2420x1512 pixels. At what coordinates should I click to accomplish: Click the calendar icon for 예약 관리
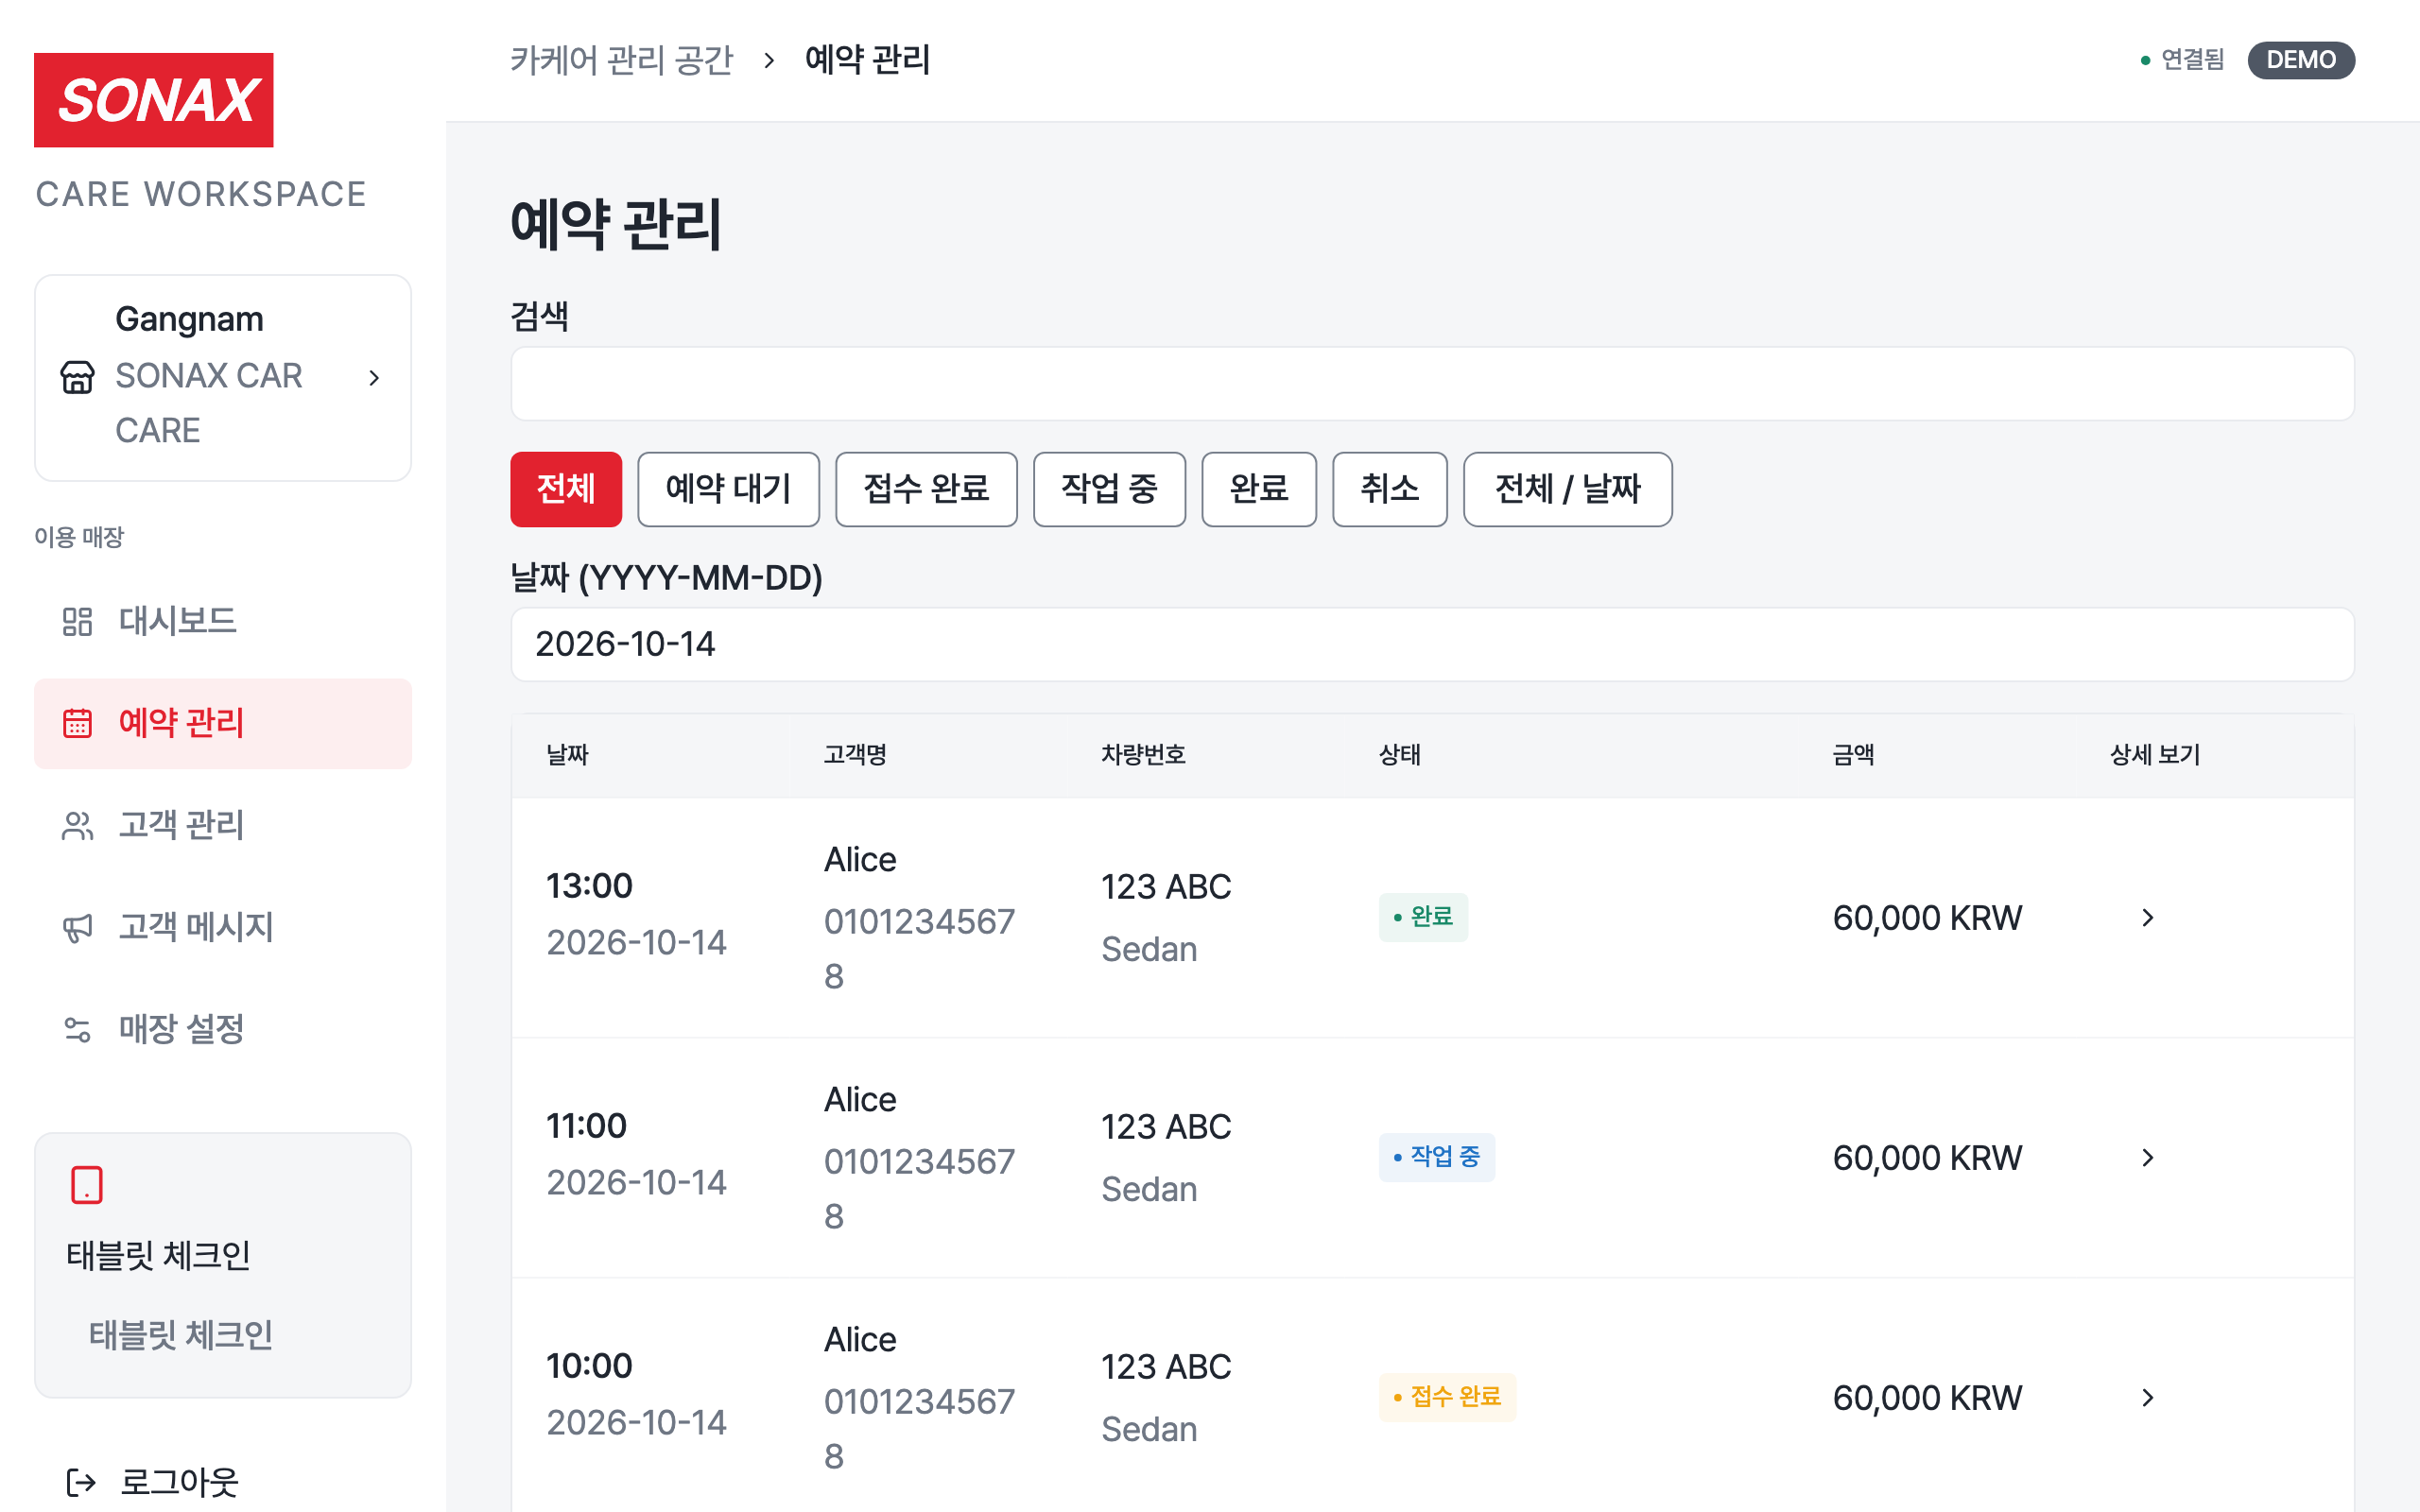click(77, 723)
